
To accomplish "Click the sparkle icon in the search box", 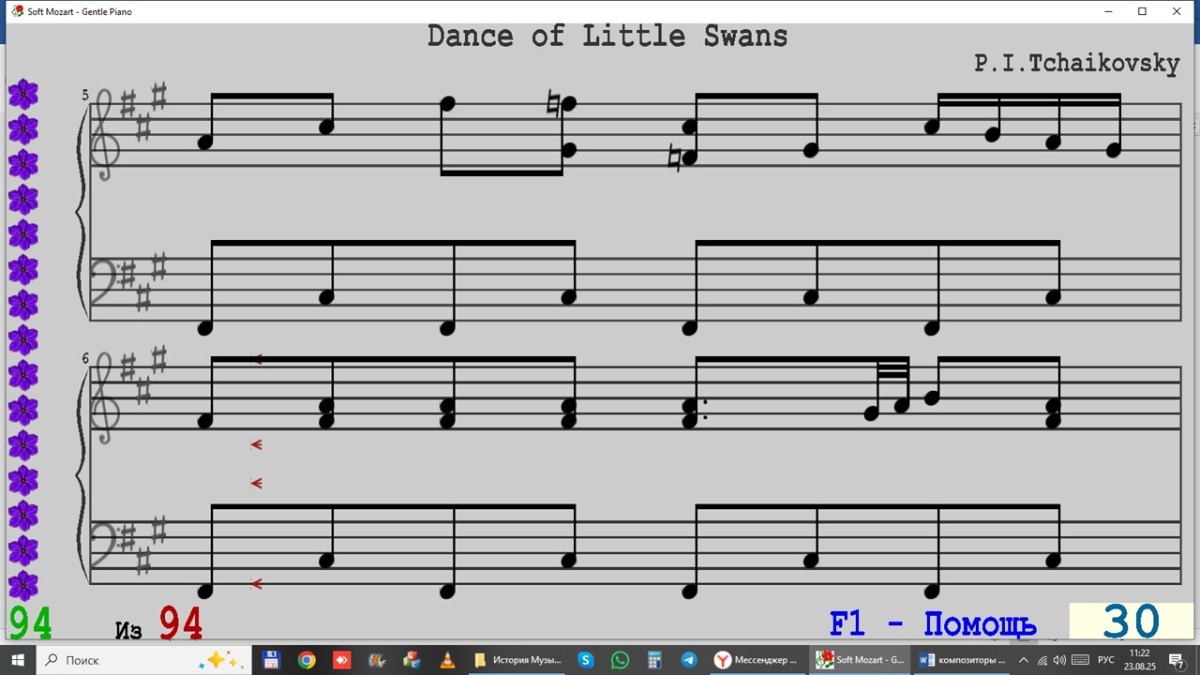I will point(219,660).
